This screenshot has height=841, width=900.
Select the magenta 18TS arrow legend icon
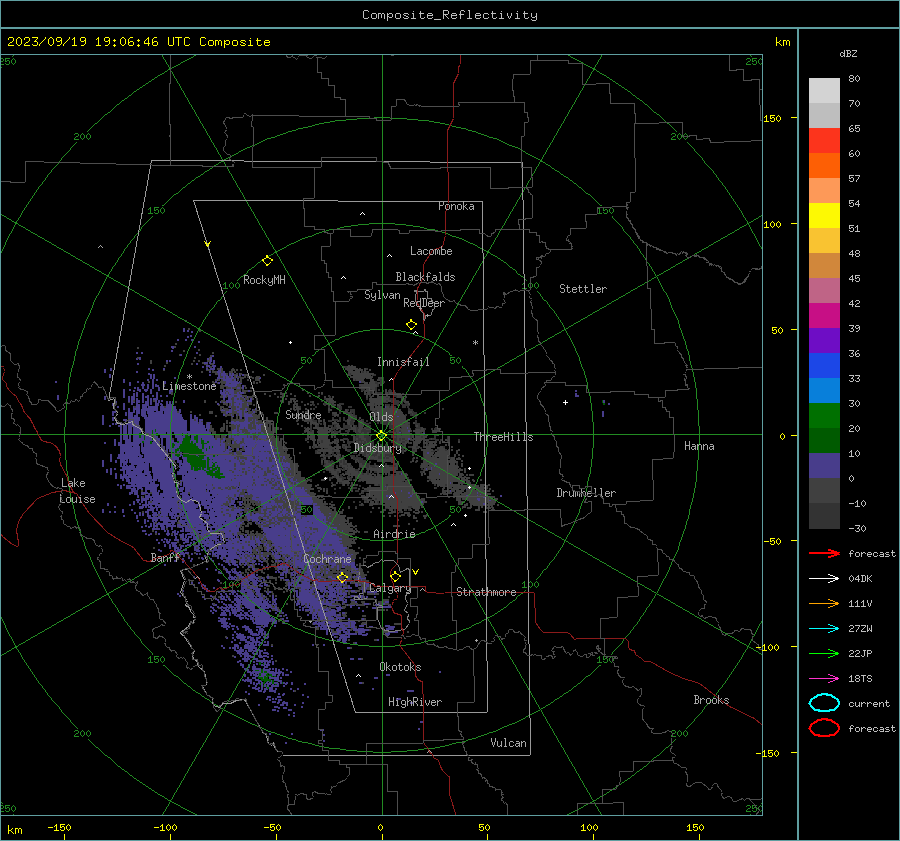tap(824, 679)
